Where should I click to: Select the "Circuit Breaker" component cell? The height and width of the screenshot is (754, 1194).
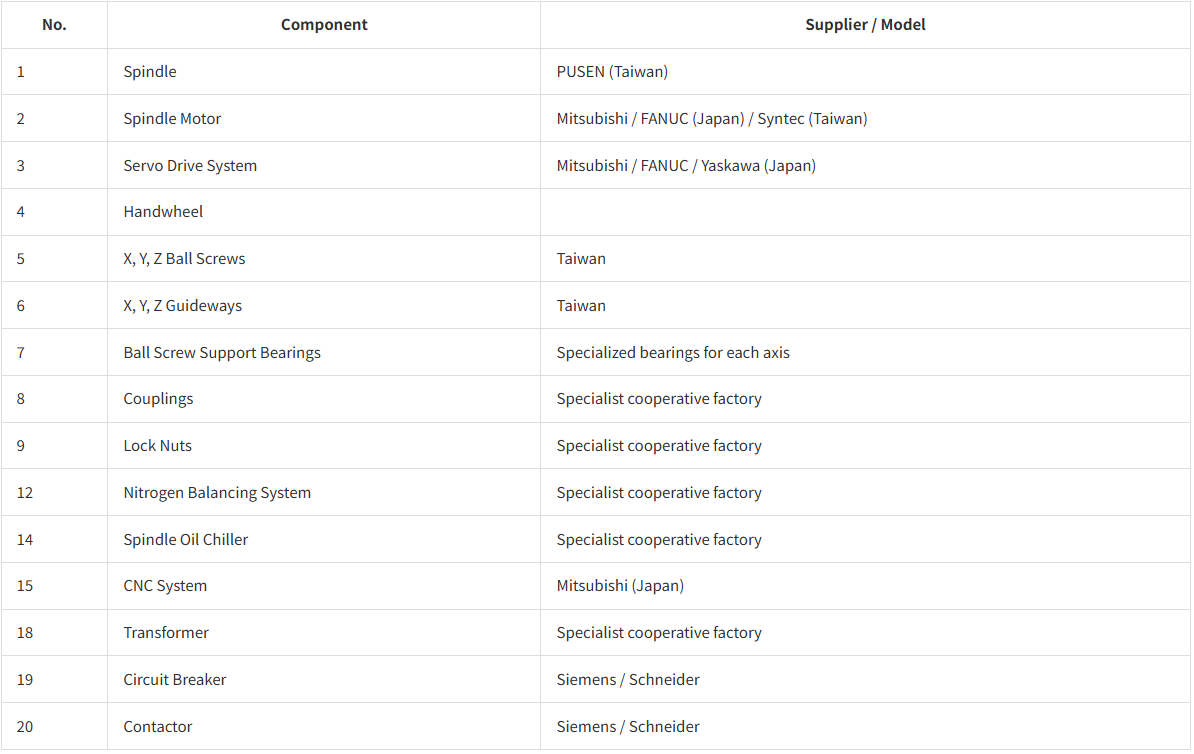[175, 680]
